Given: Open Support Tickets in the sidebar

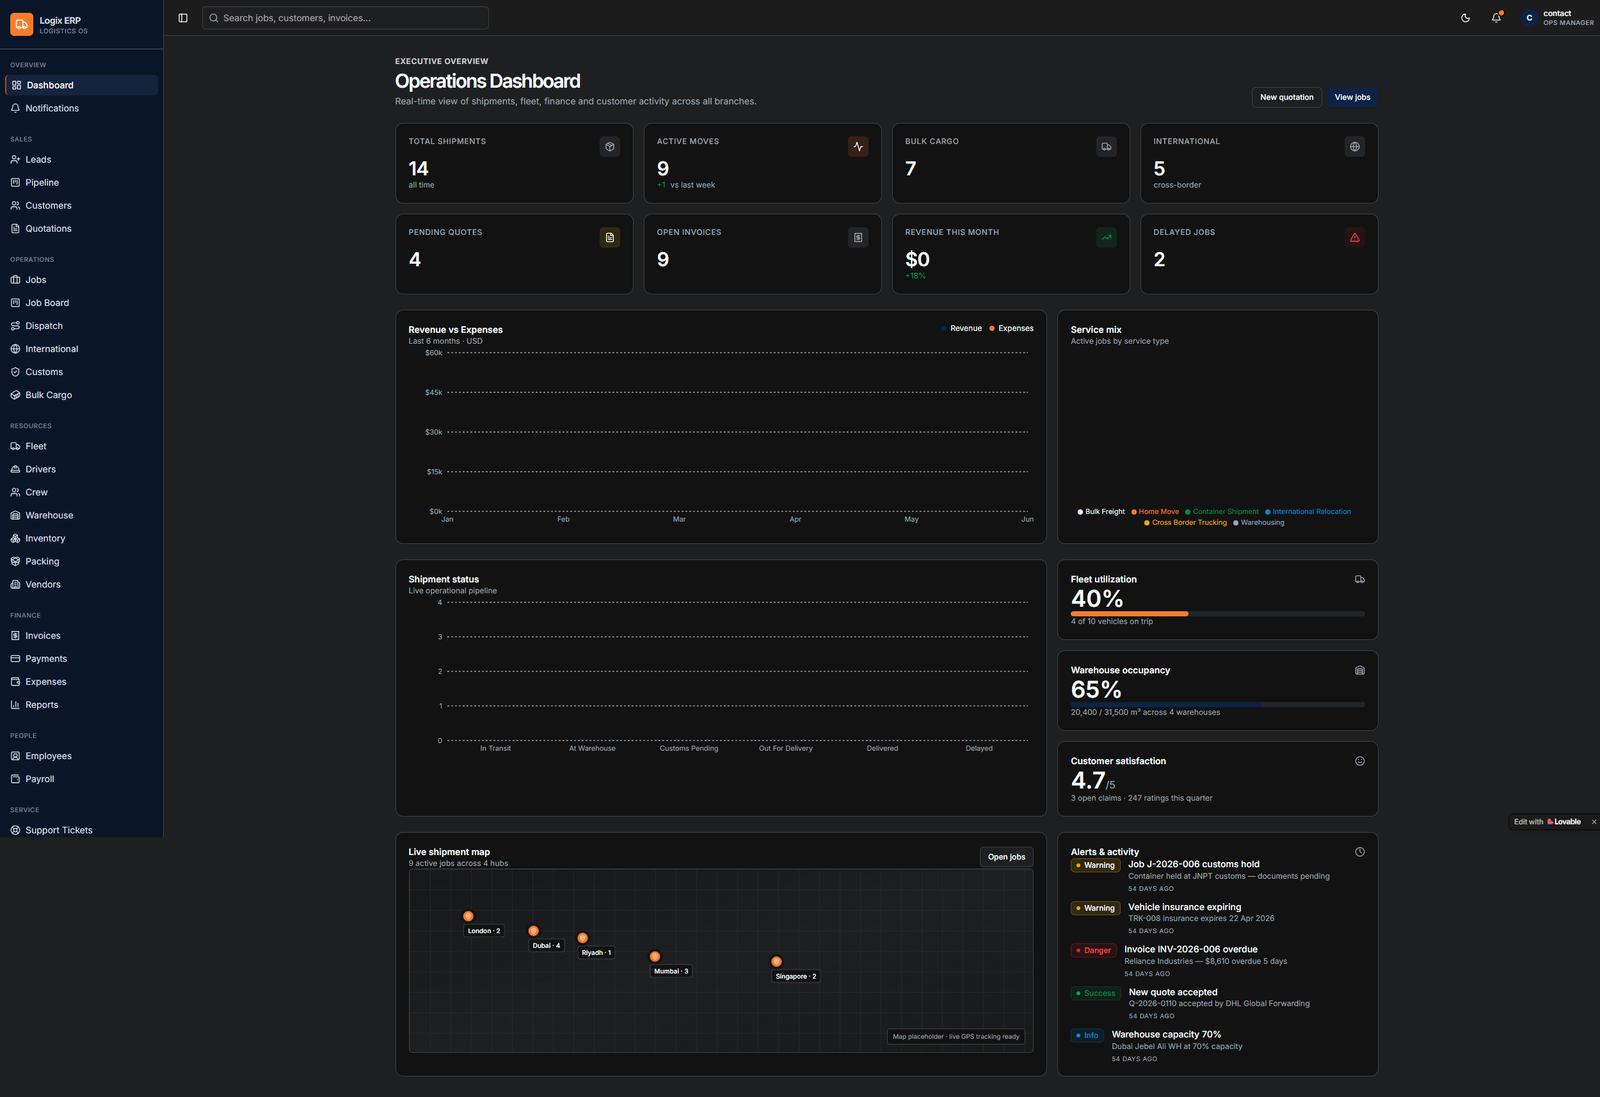Looking at the screenshot, I should (82, 830).
